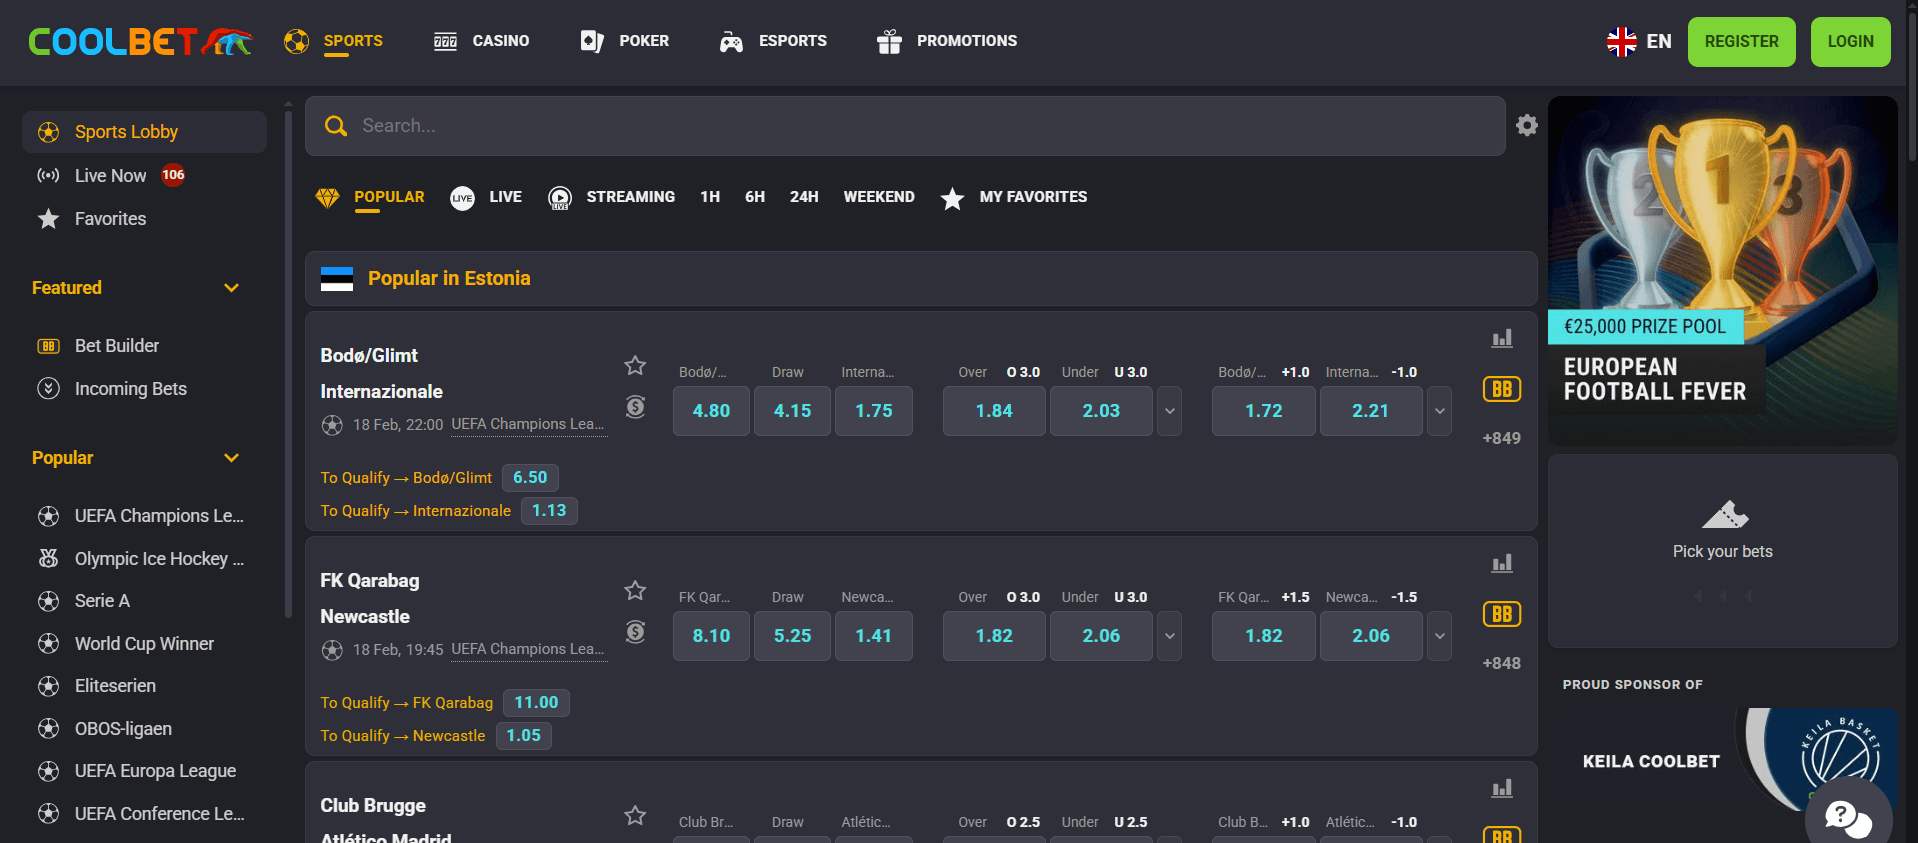Click the cash out icon under Bodø/Glimt star
Viewport: 1918px width, 843px height.
pyautogui.click(x=635, y=407)
